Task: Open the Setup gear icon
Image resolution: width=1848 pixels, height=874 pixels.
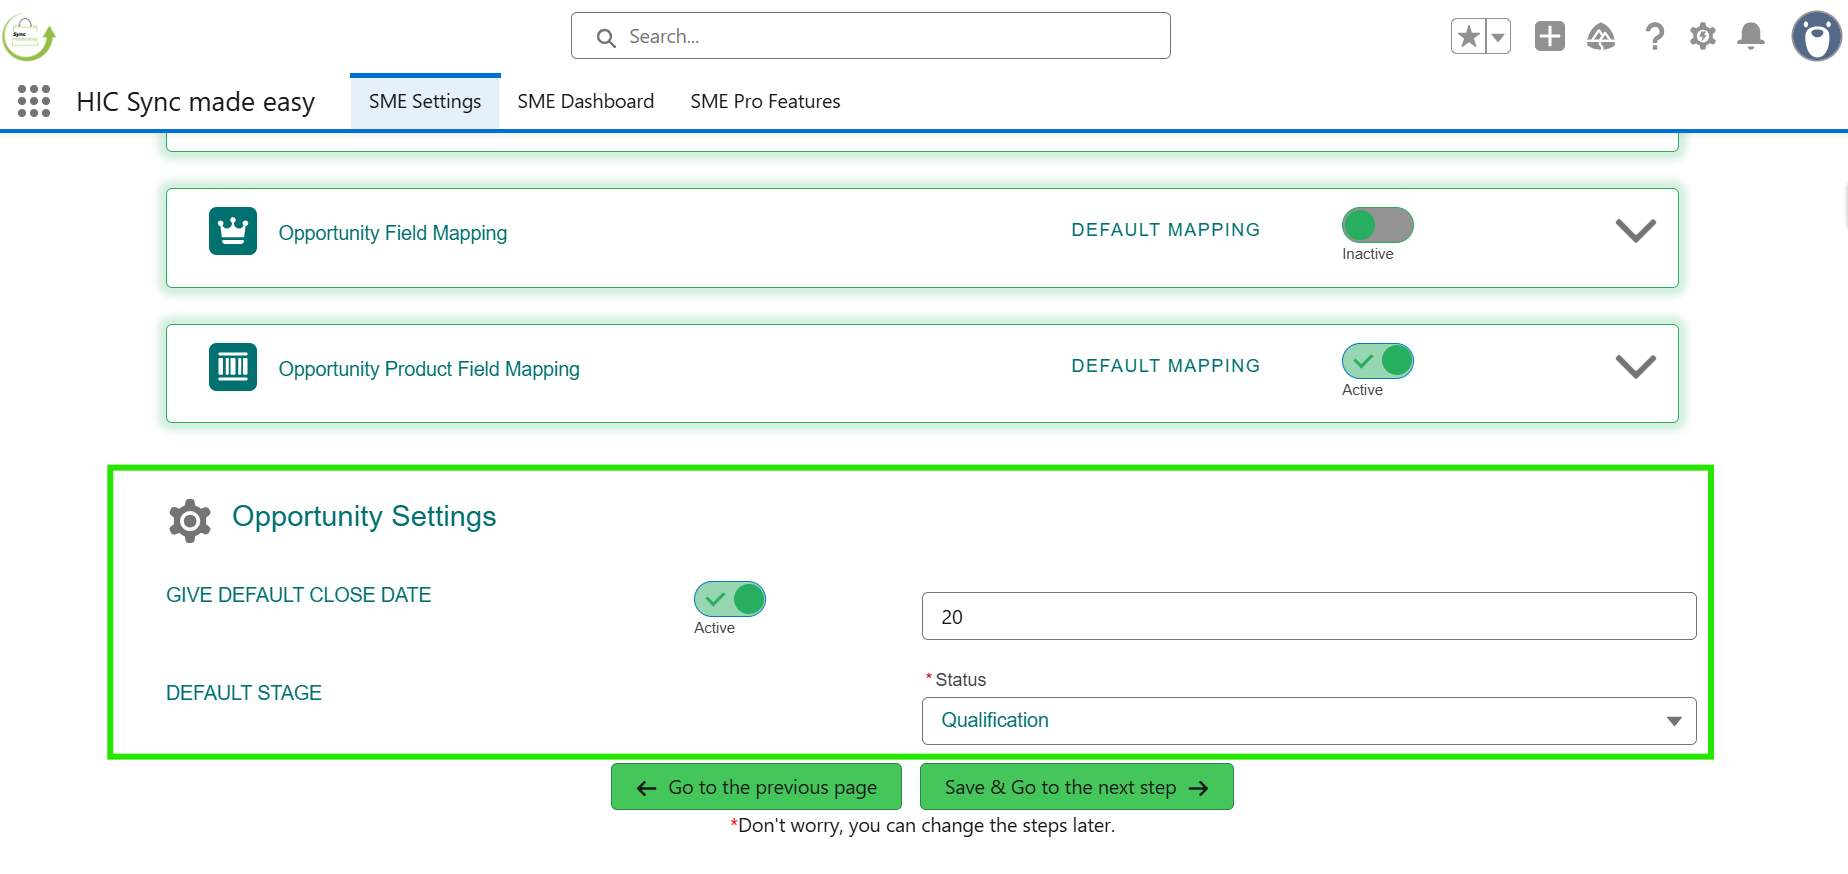Action: point(1702,37)
